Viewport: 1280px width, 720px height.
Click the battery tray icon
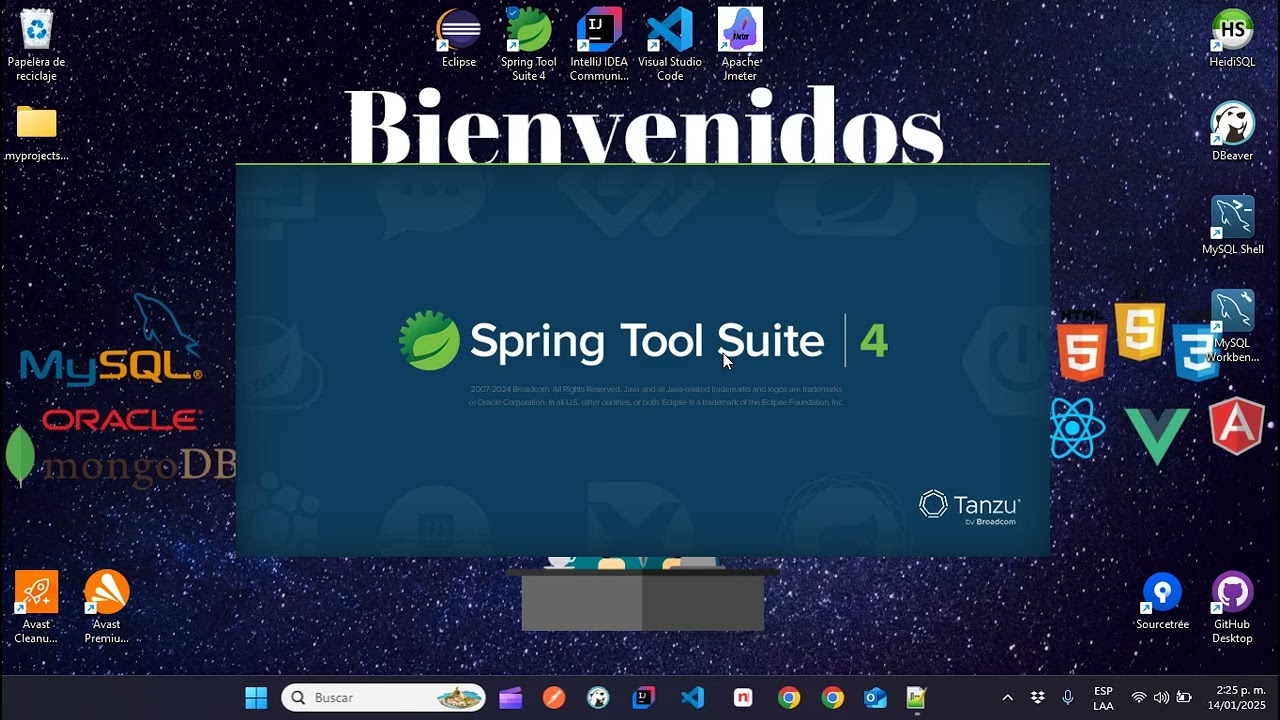pyautogui.click(x=1184, y=698)
